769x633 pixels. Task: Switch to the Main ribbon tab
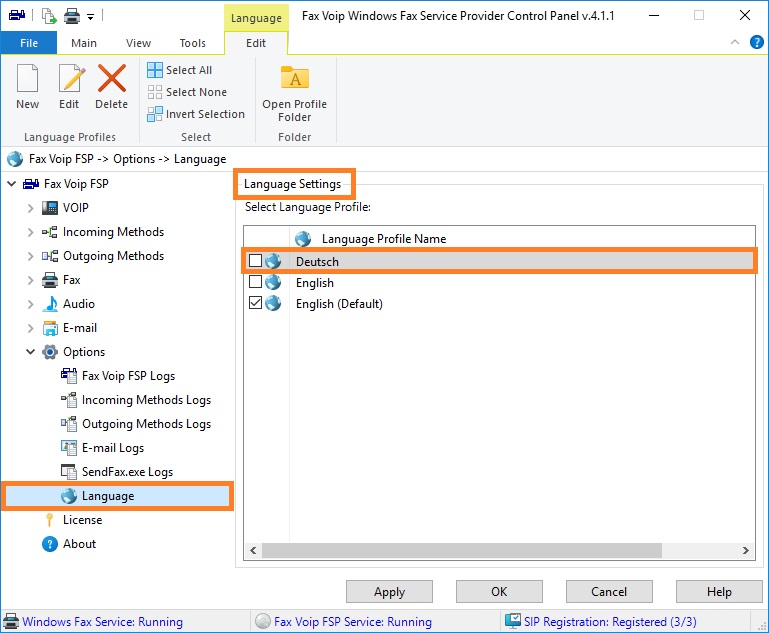tap(84, 43)
